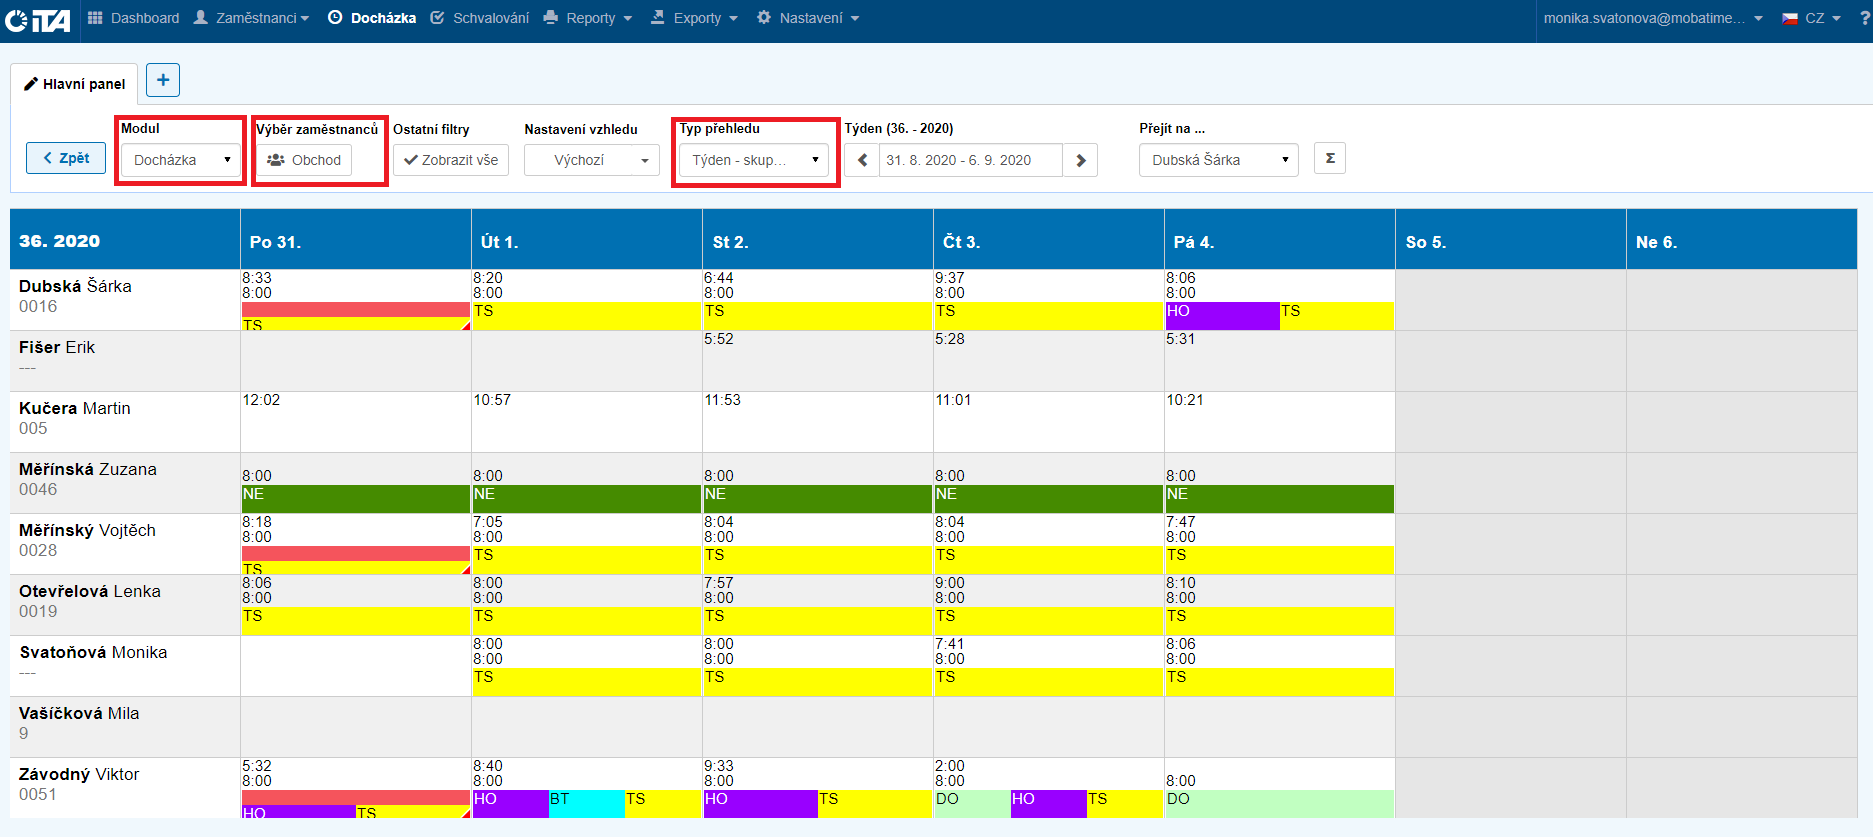Viewport: 1873px width, 837px height.
Task: Click the sigma summary button
Action: (1329, 159)
